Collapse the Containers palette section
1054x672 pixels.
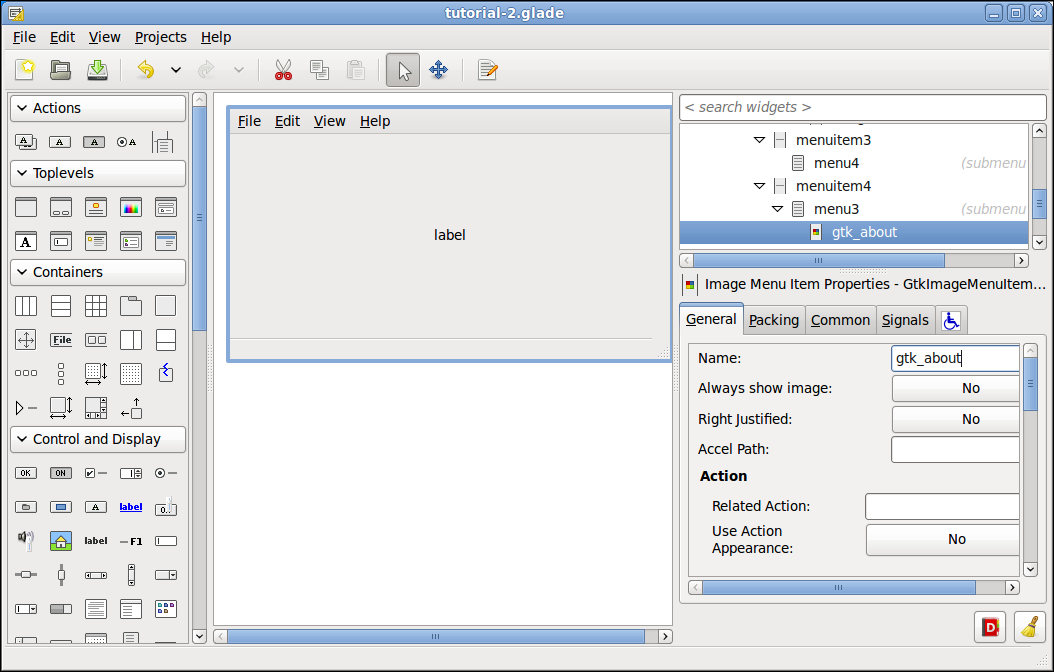tap(98, 272)
